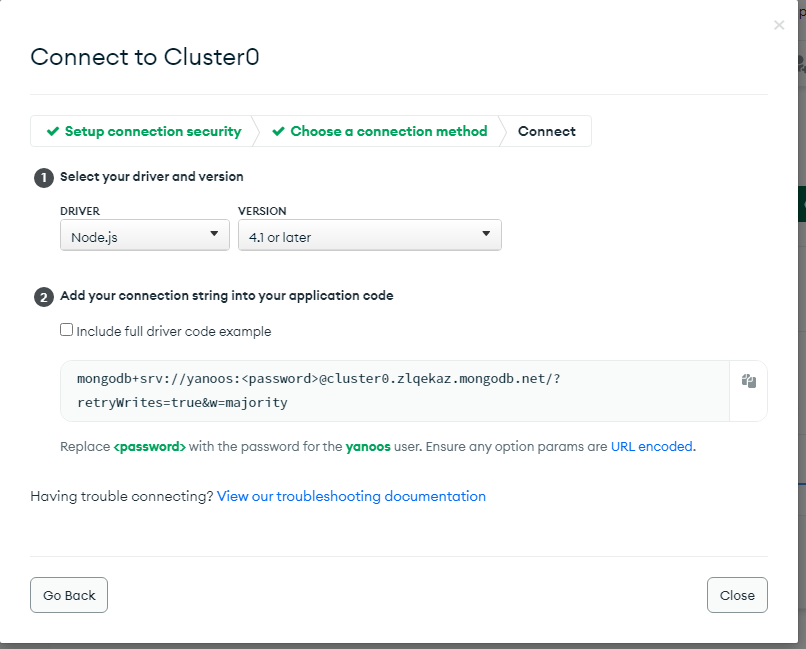This screenshot has height=649, width=806.
Task: Click the step 2 number badge
Action: pyautogui.click(x=43, y=297)
